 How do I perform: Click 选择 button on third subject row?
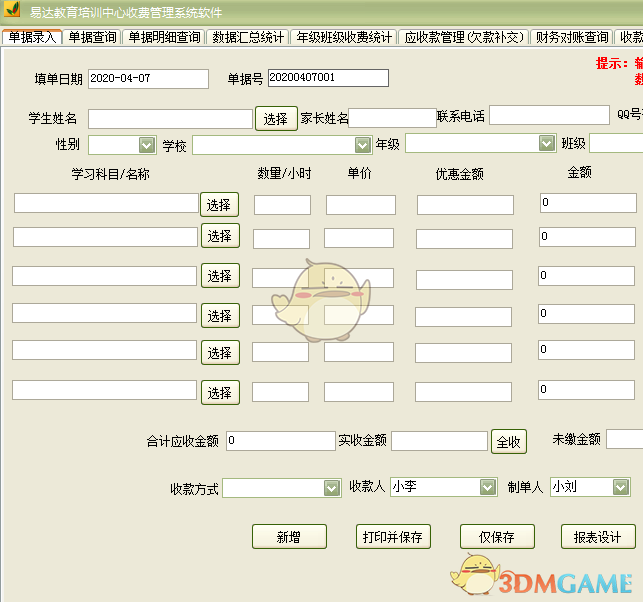click(220, 276)
